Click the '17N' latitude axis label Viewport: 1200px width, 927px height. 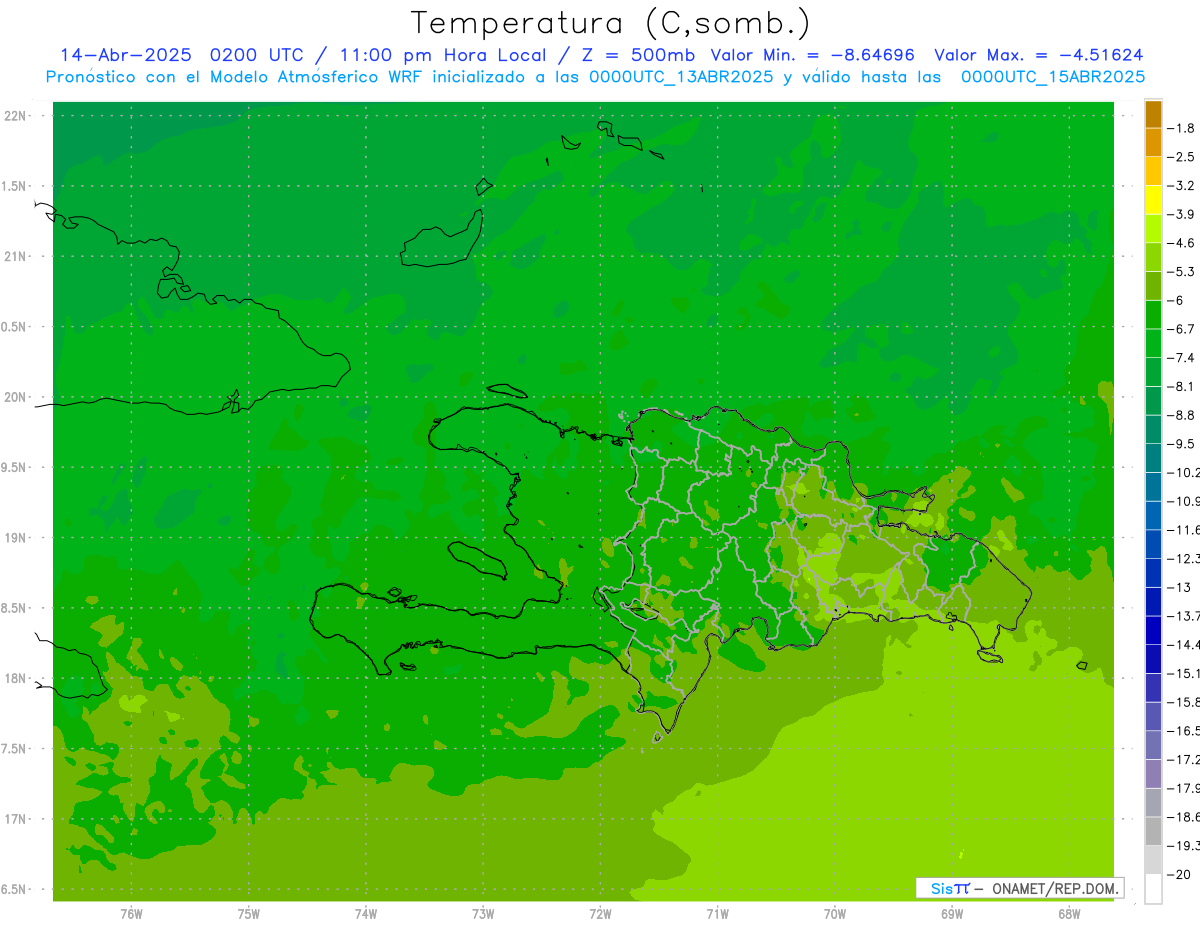pos(17,819)
